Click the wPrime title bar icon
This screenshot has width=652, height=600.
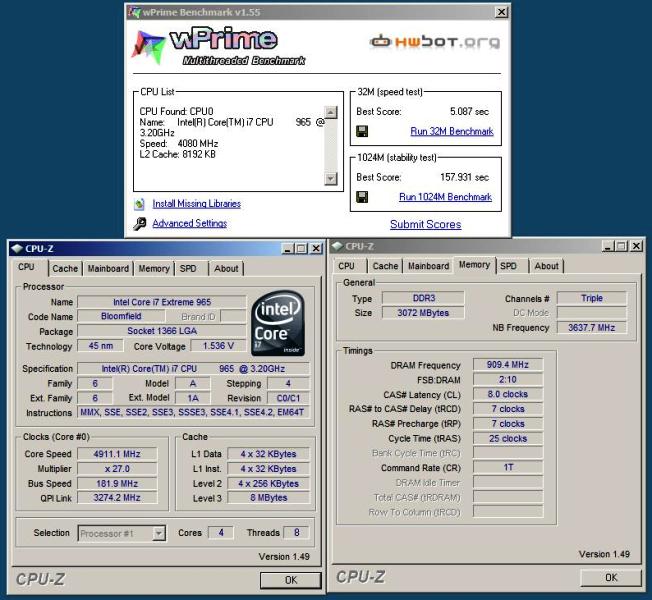pos(134,12)
